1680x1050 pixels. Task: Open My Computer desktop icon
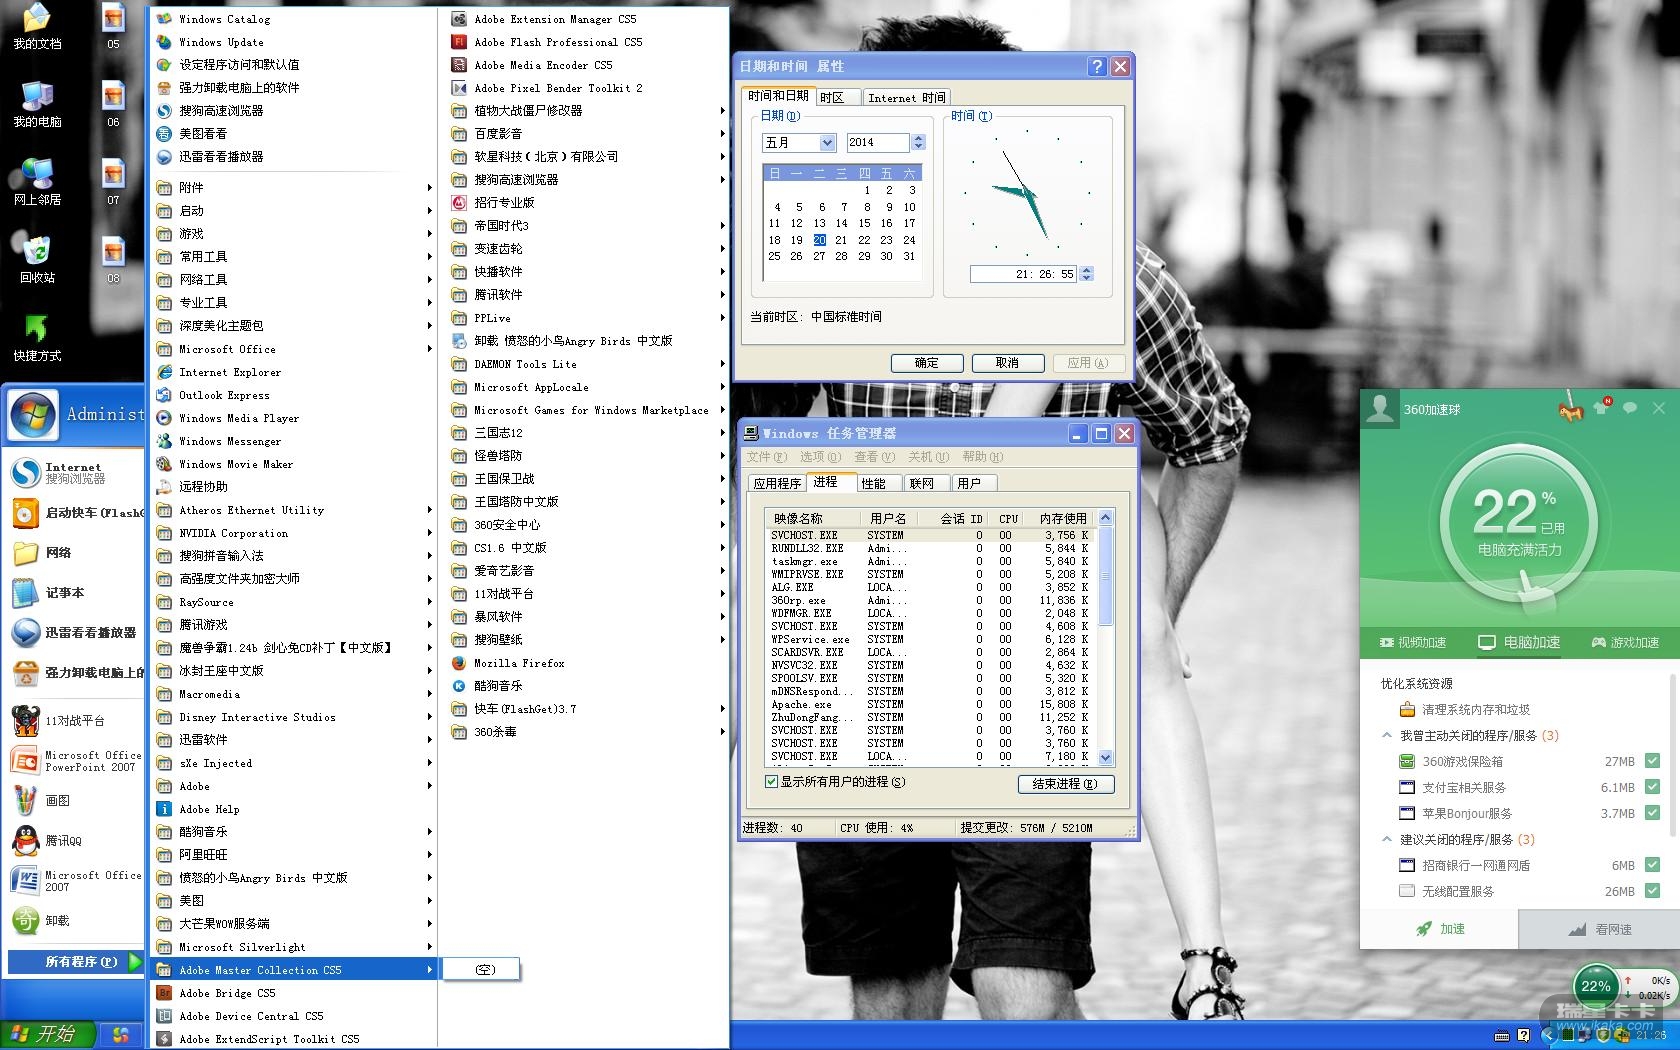(x=37, y=101)
